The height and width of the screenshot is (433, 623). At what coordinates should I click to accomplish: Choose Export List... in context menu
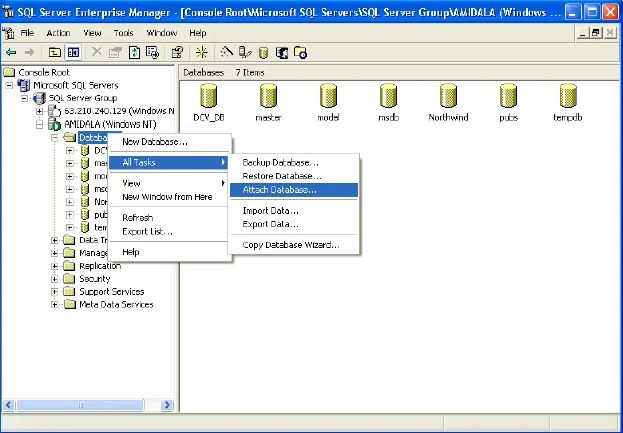click(x=170, y=232)
